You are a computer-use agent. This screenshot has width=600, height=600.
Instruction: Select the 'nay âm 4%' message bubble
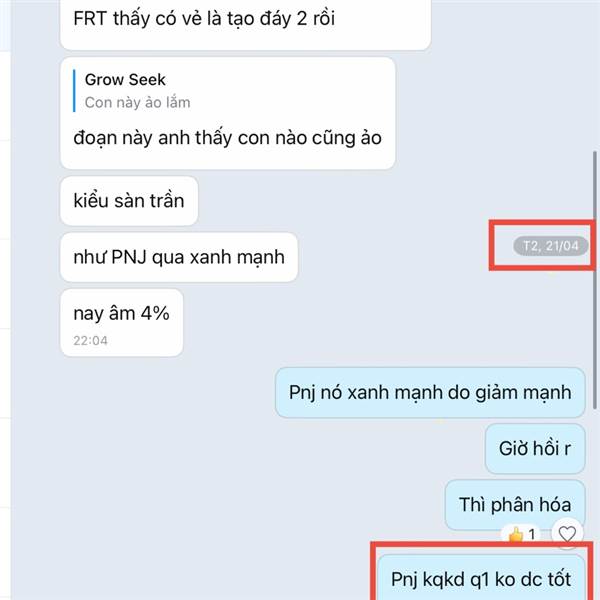(122, 323)
